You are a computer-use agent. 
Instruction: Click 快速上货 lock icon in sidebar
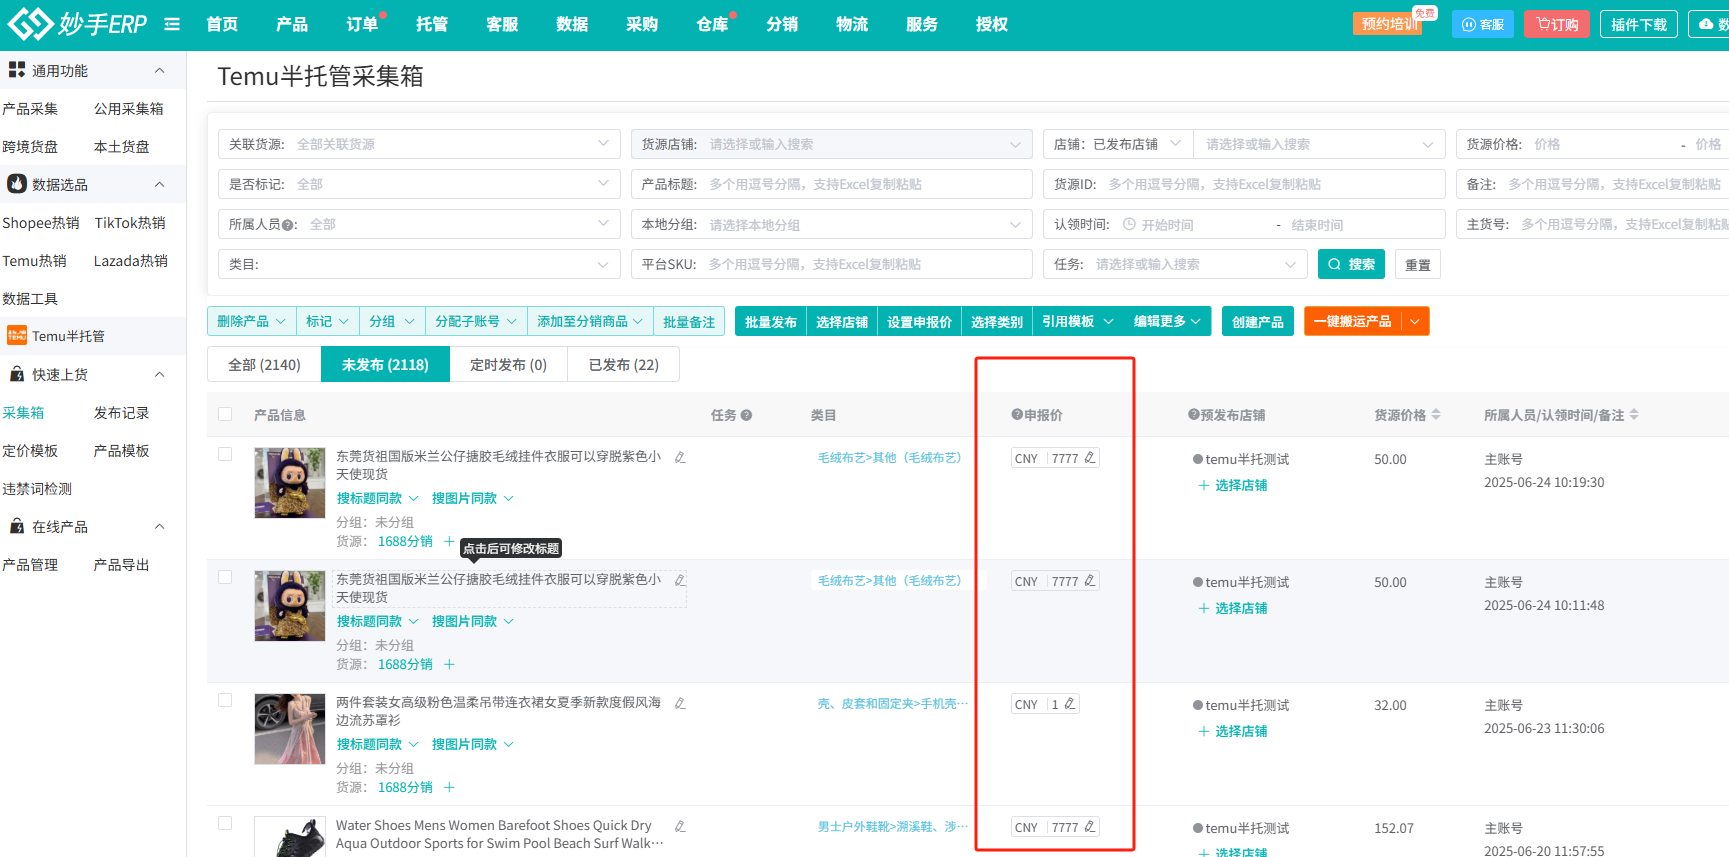17,374
